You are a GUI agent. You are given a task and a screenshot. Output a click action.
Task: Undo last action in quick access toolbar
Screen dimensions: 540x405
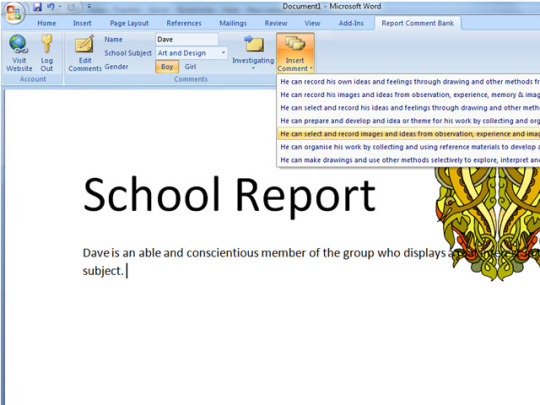tap(51, 7)
